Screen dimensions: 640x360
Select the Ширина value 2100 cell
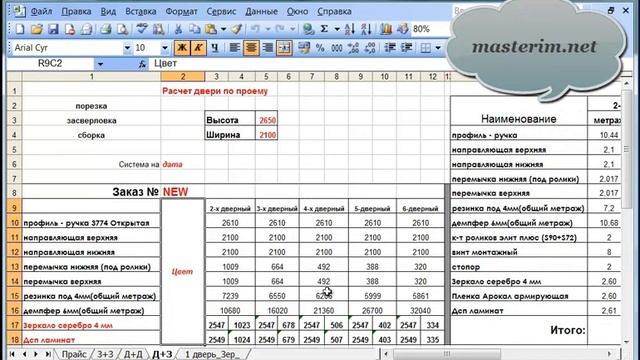(267, 135)
